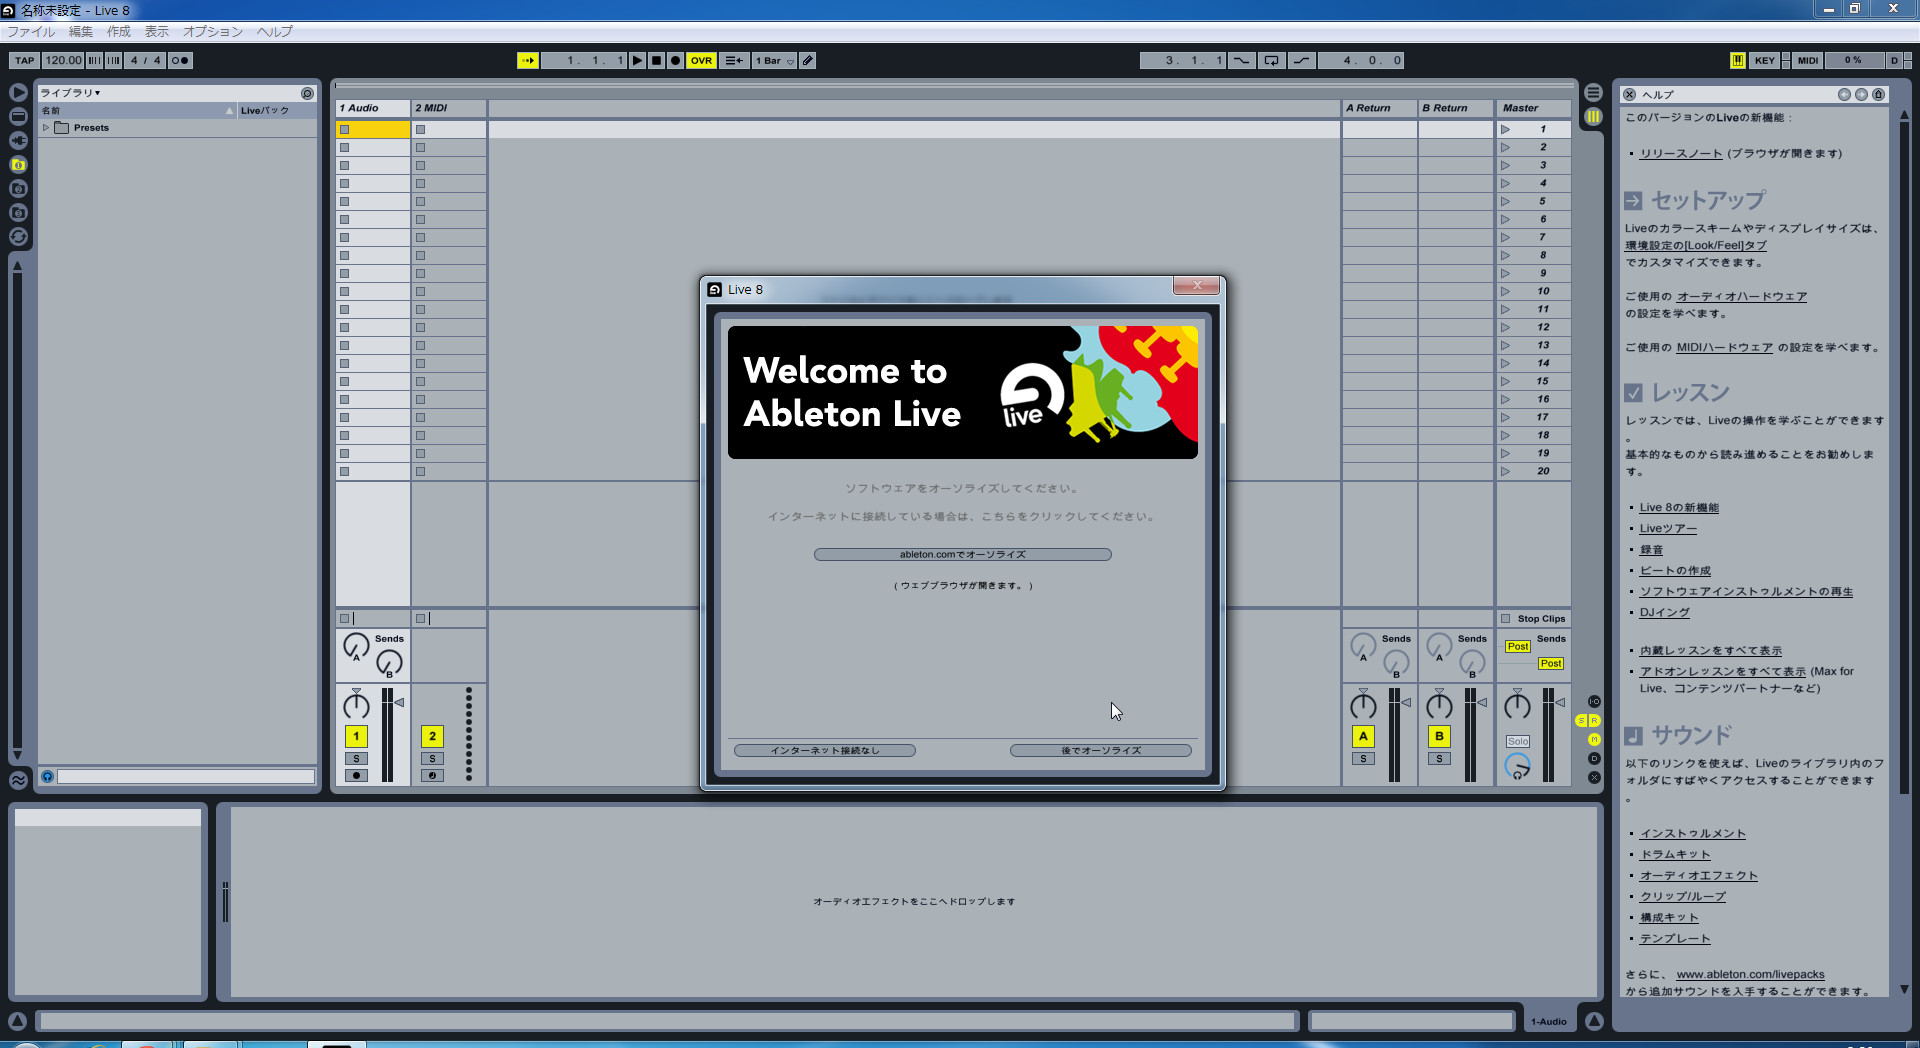The width and height of the screenshot is (1920, 1048).
Task: Click the global Record button
Action: click(675, 60)
